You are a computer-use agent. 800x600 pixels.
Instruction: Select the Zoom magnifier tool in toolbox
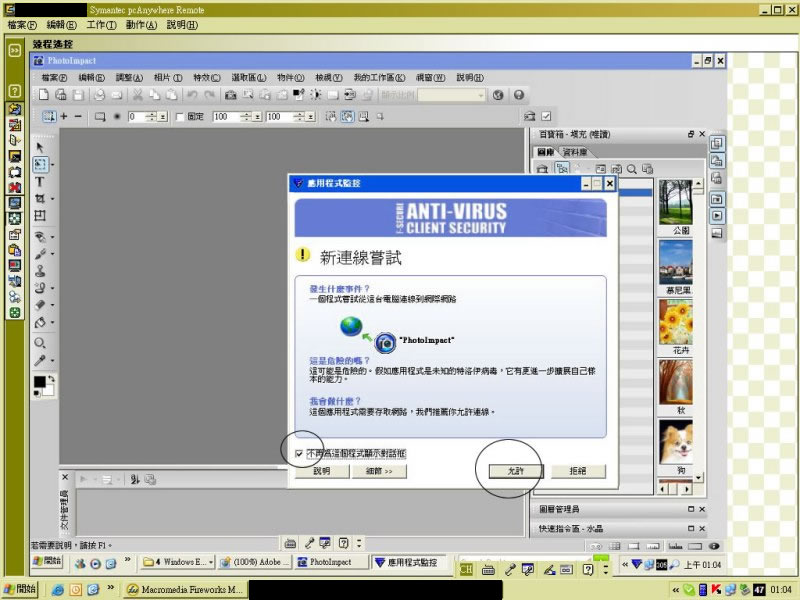click(40, 343)
